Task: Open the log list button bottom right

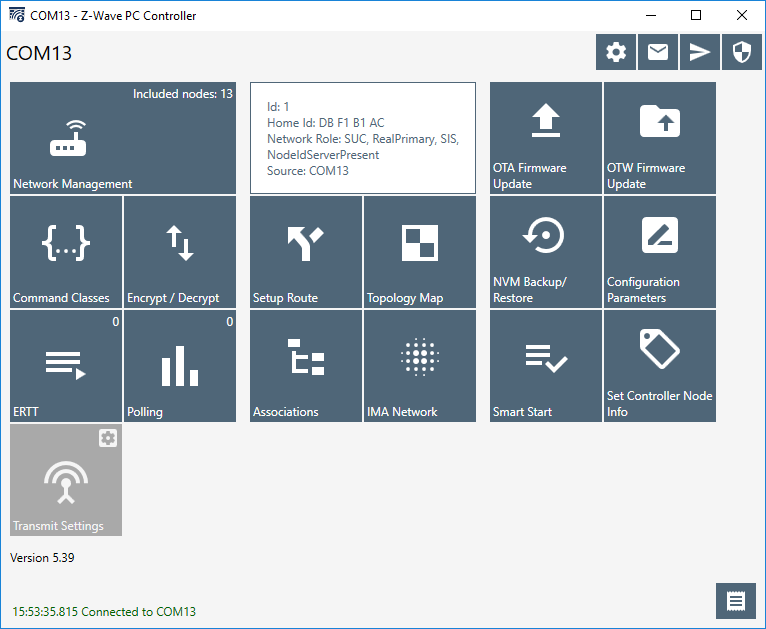Action: 736,601
